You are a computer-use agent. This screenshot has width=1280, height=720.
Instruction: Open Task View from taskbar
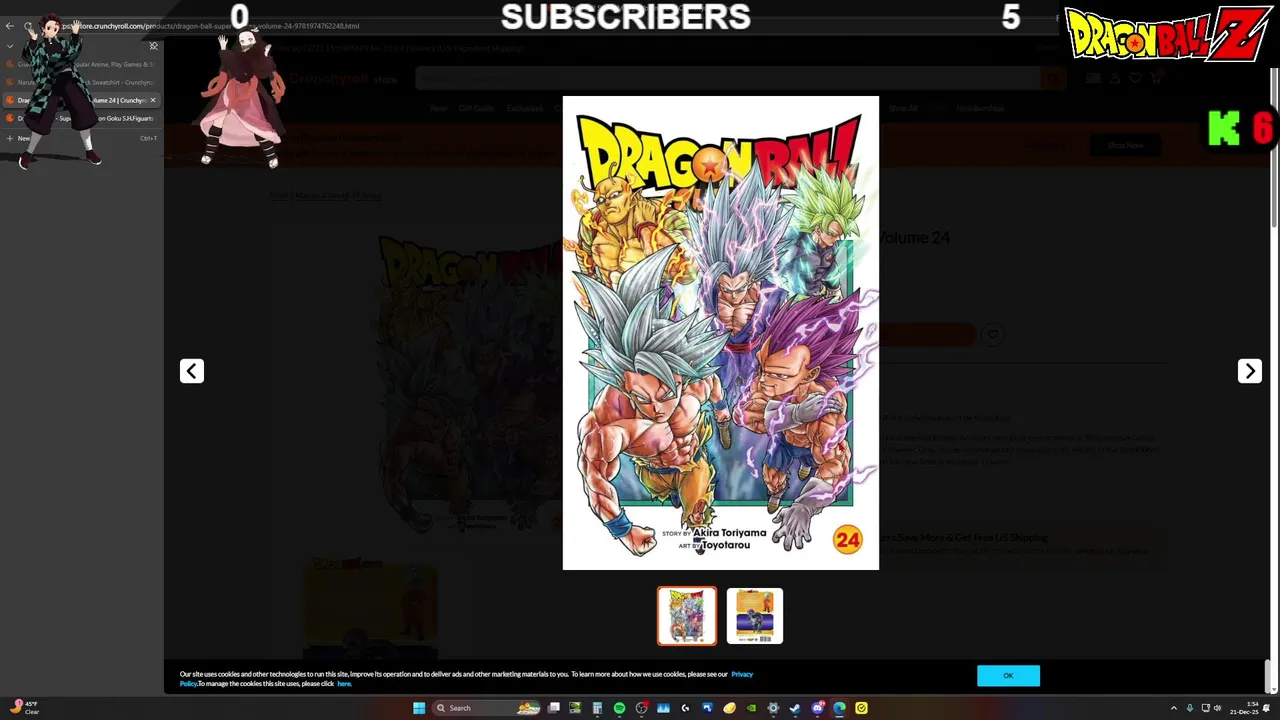(x=553, y=708)
